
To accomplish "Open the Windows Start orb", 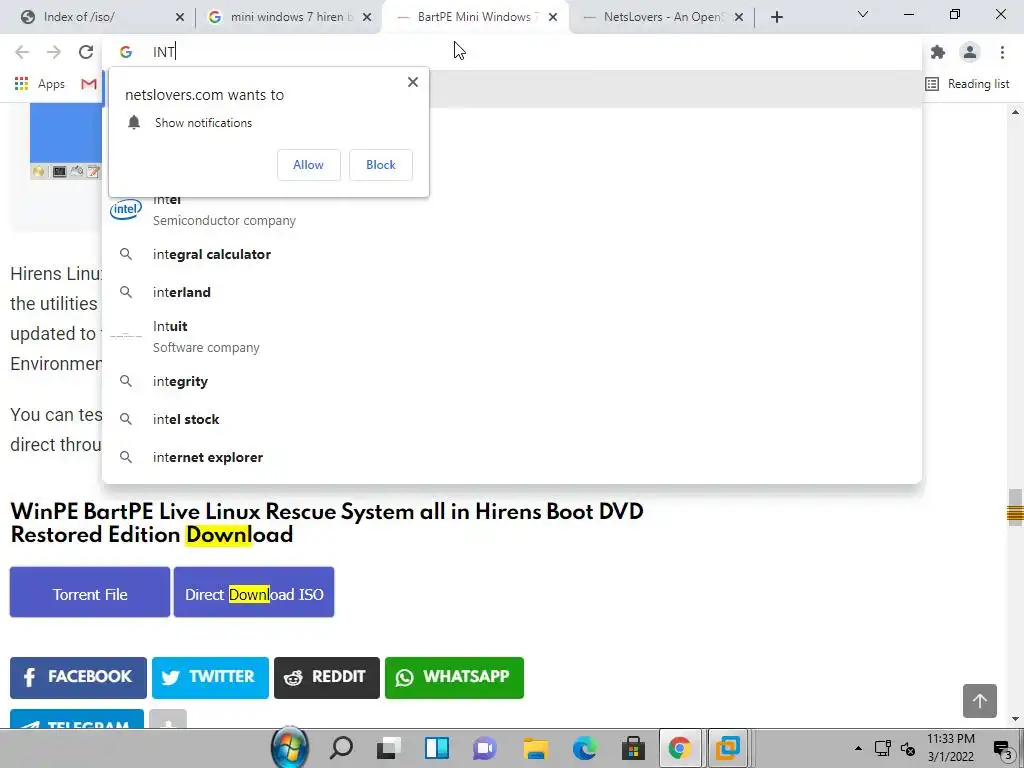I will (x=289, y=748).
